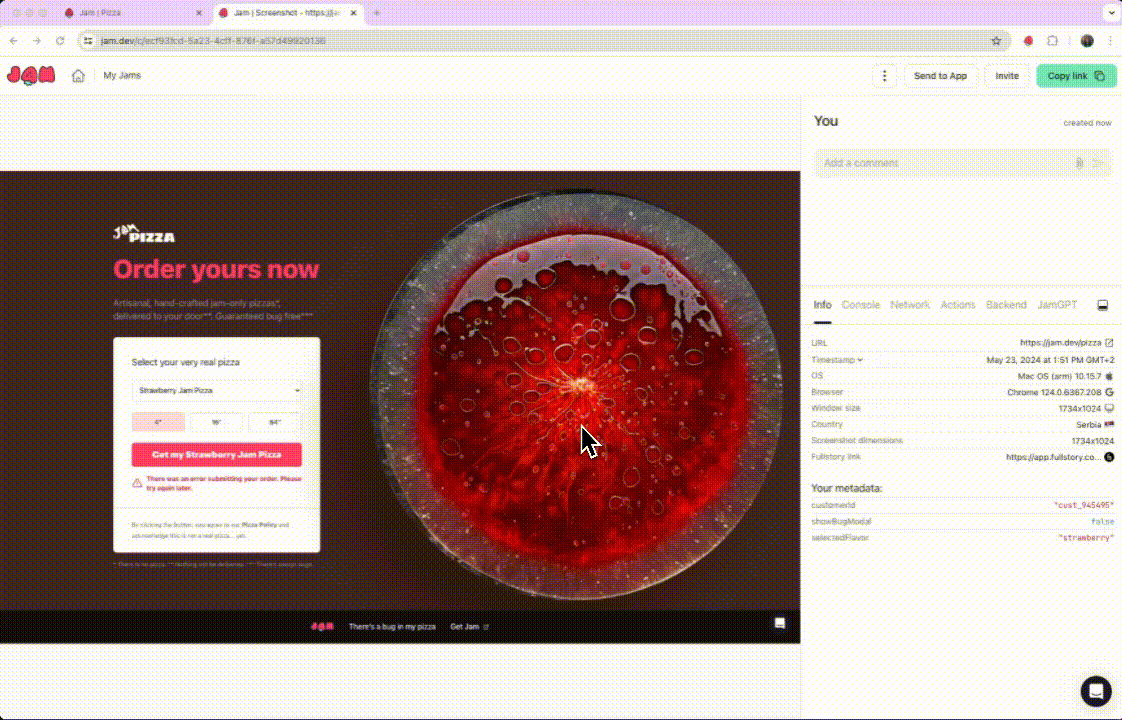Open the JamGPT tab
This screenshot has height=720, width=1122.
pos(1057,305)
